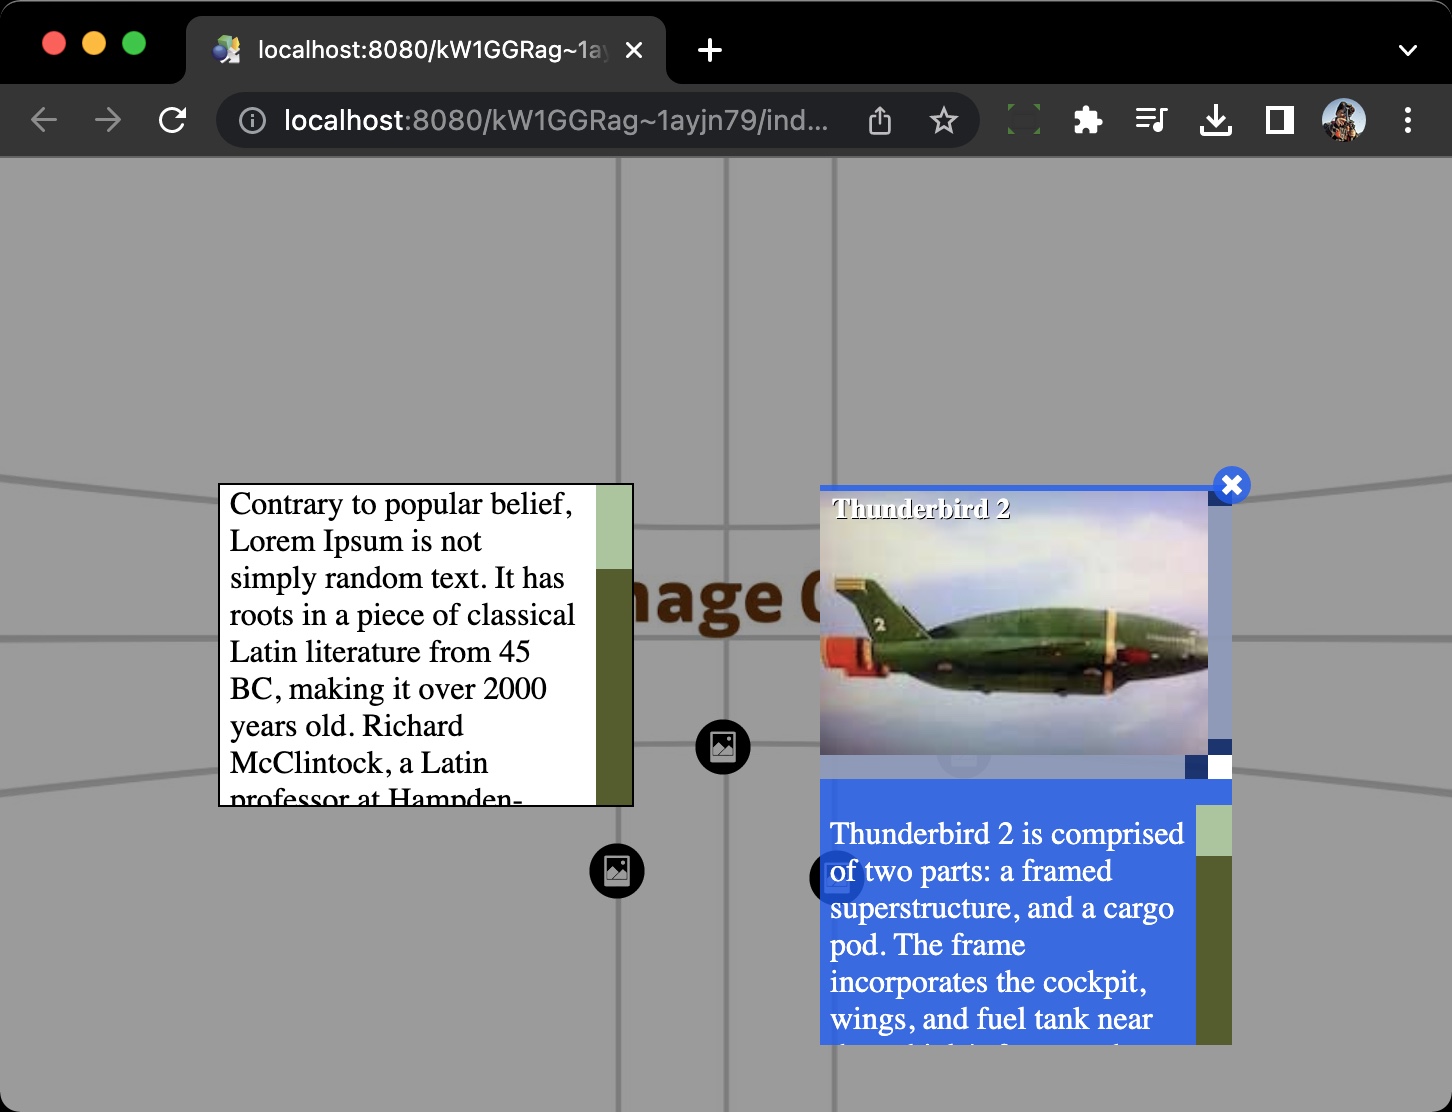Reload the page

pyautogui.click(x=173, y=121)
